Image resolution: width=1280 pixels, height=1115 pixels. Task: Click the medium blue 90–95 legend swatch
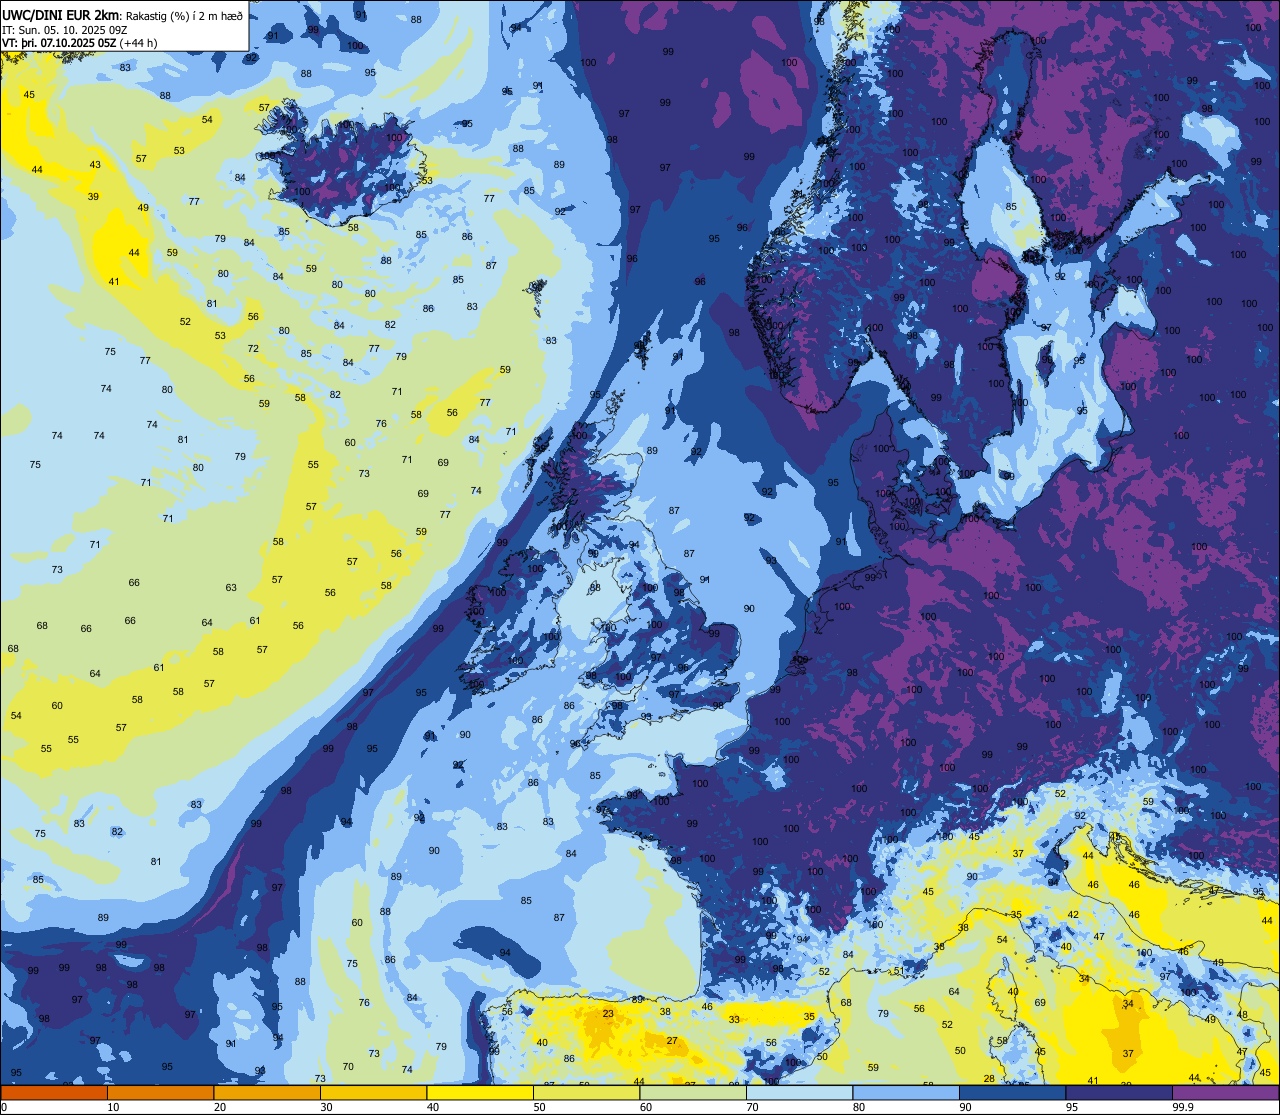[1012, 1092]
